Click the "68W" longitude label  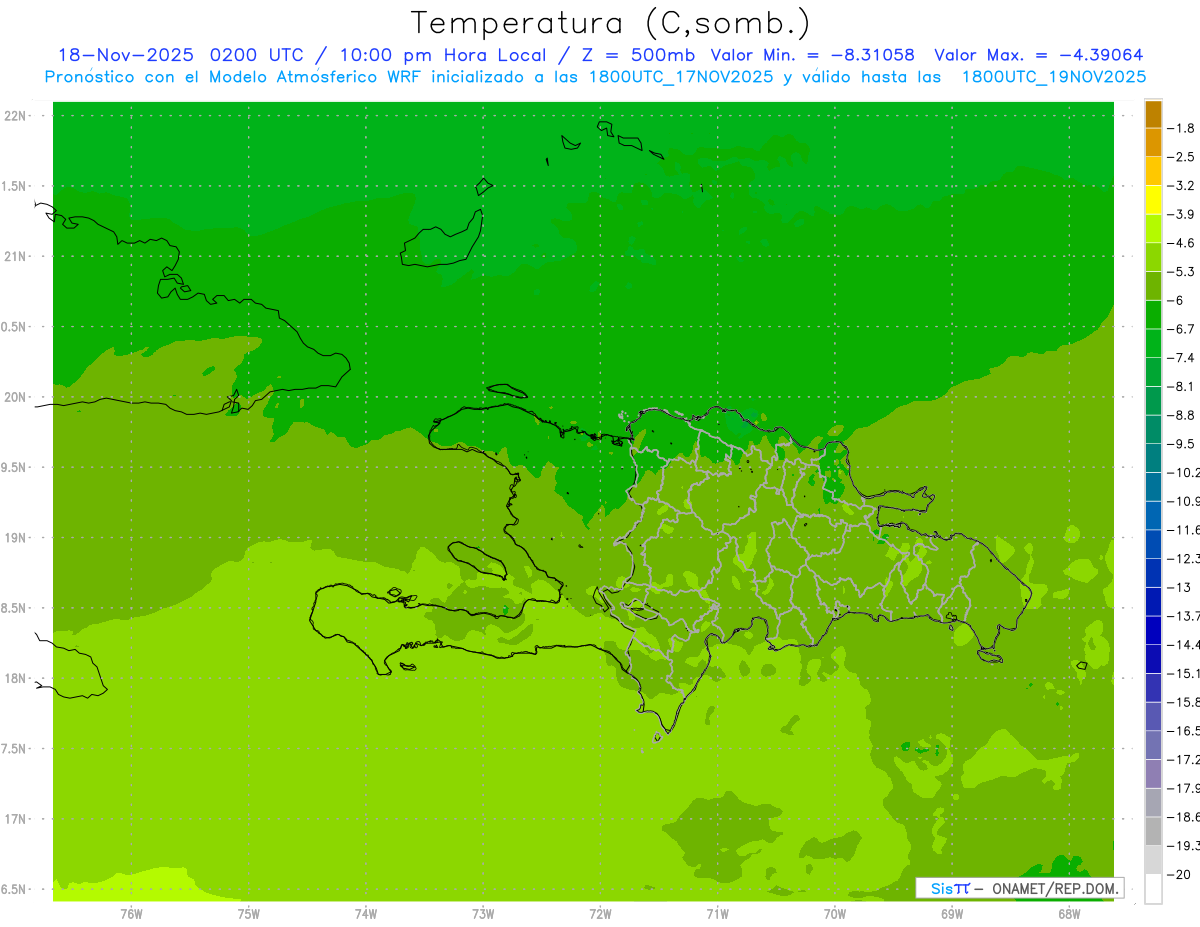(1069, 913)
